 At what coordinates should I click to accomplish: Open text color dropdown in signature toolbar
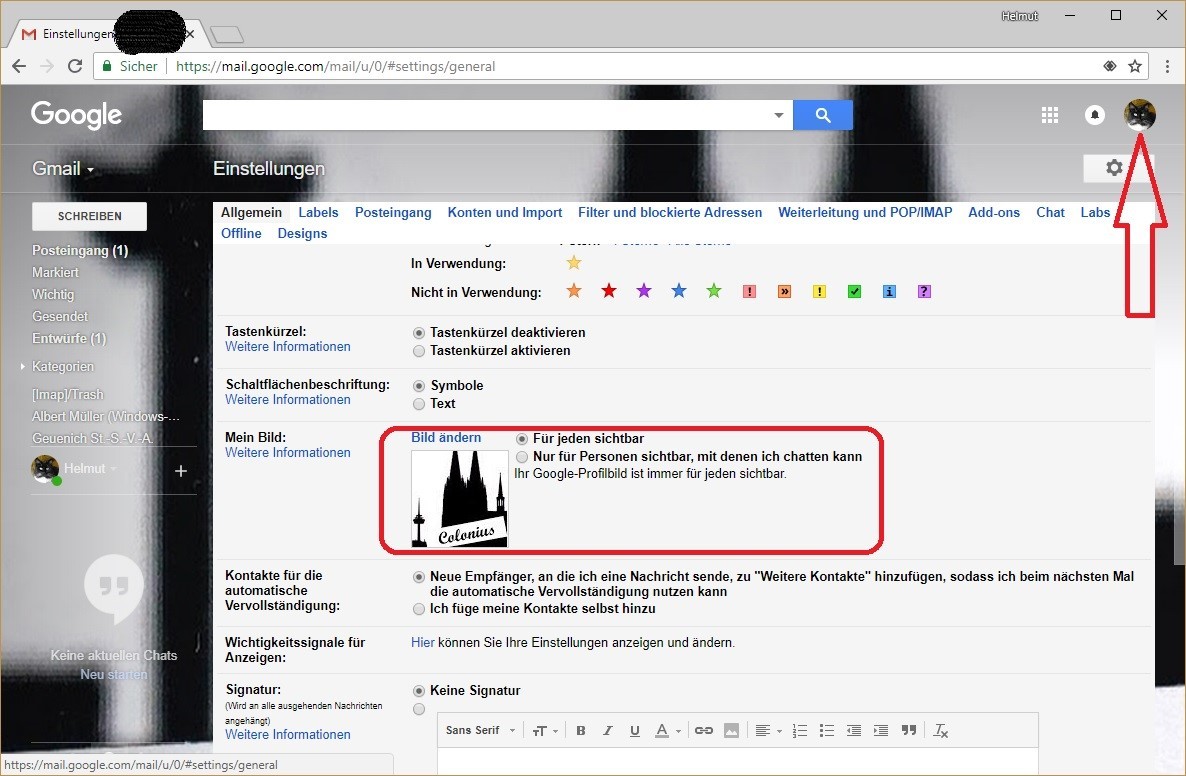pos(668,731)
